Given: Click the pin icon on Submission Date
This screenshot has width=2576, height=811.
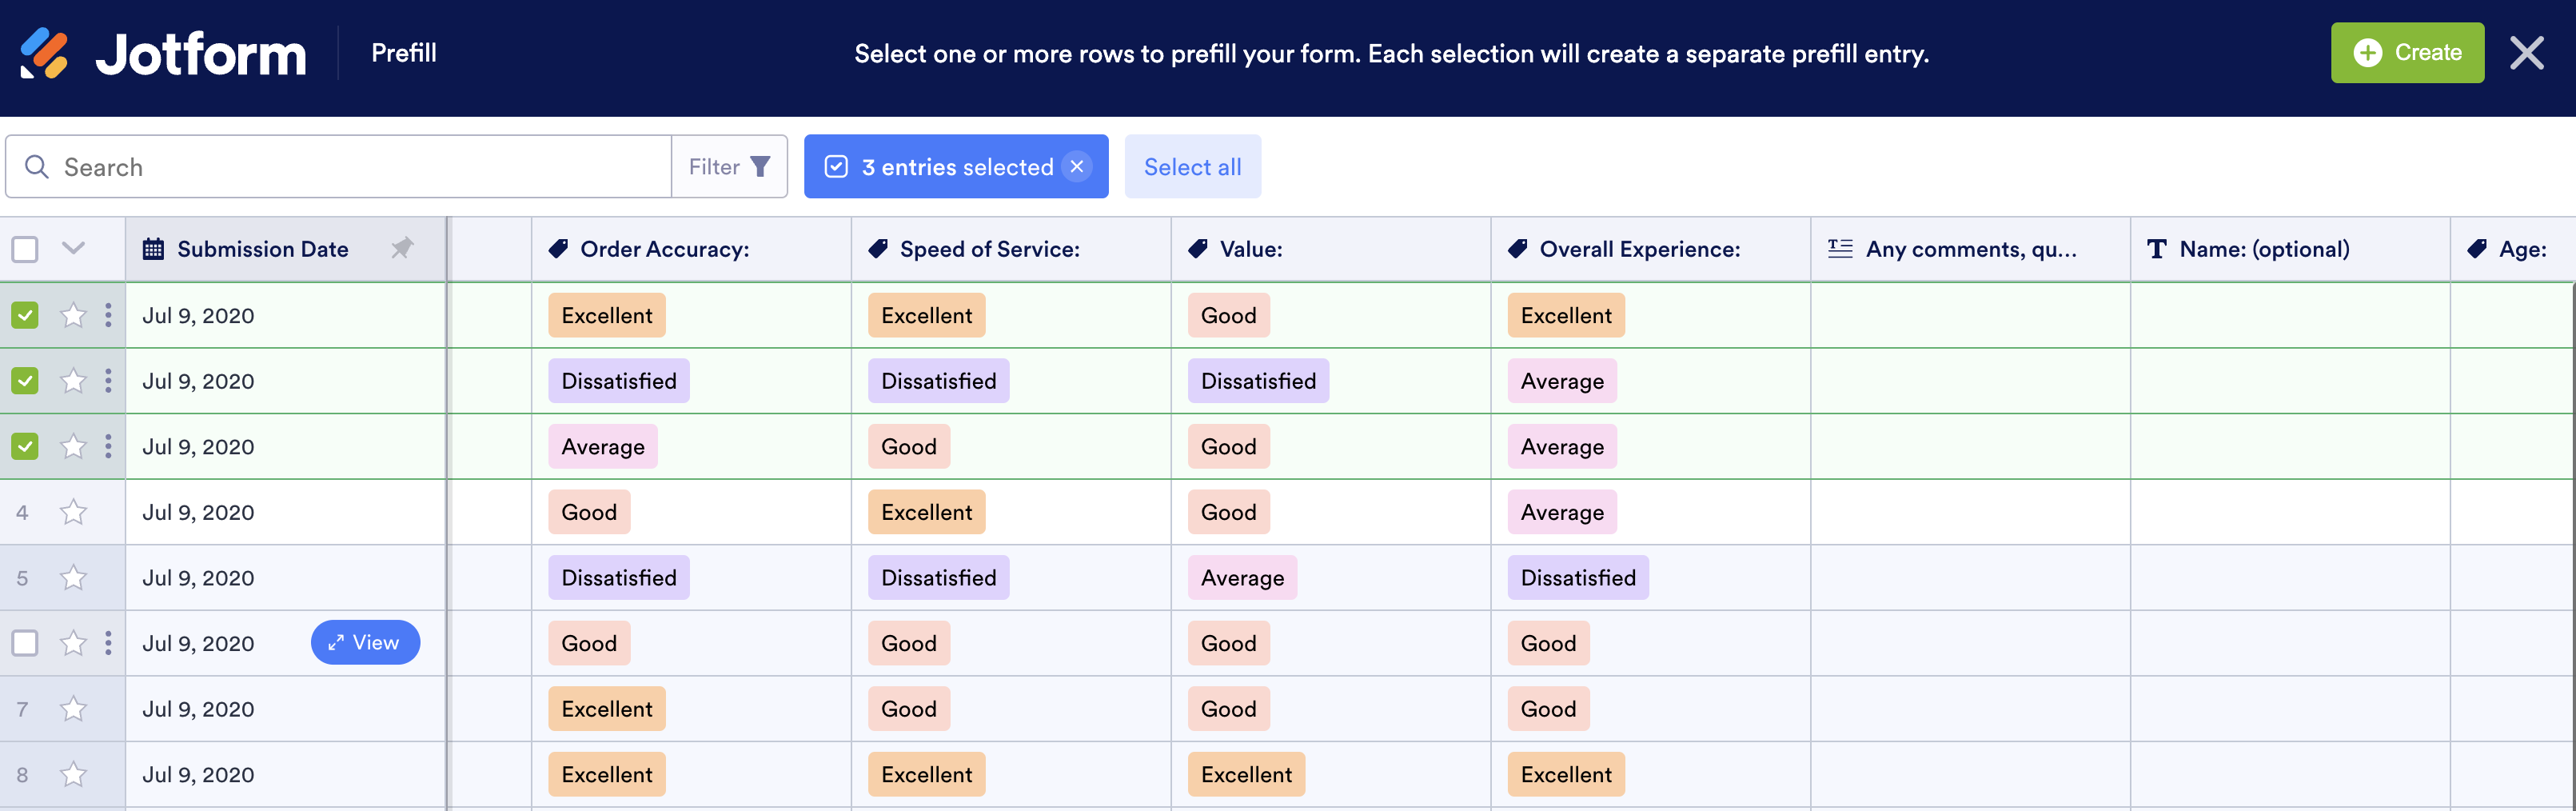Looking at the screenshot, I should [402, 248].
